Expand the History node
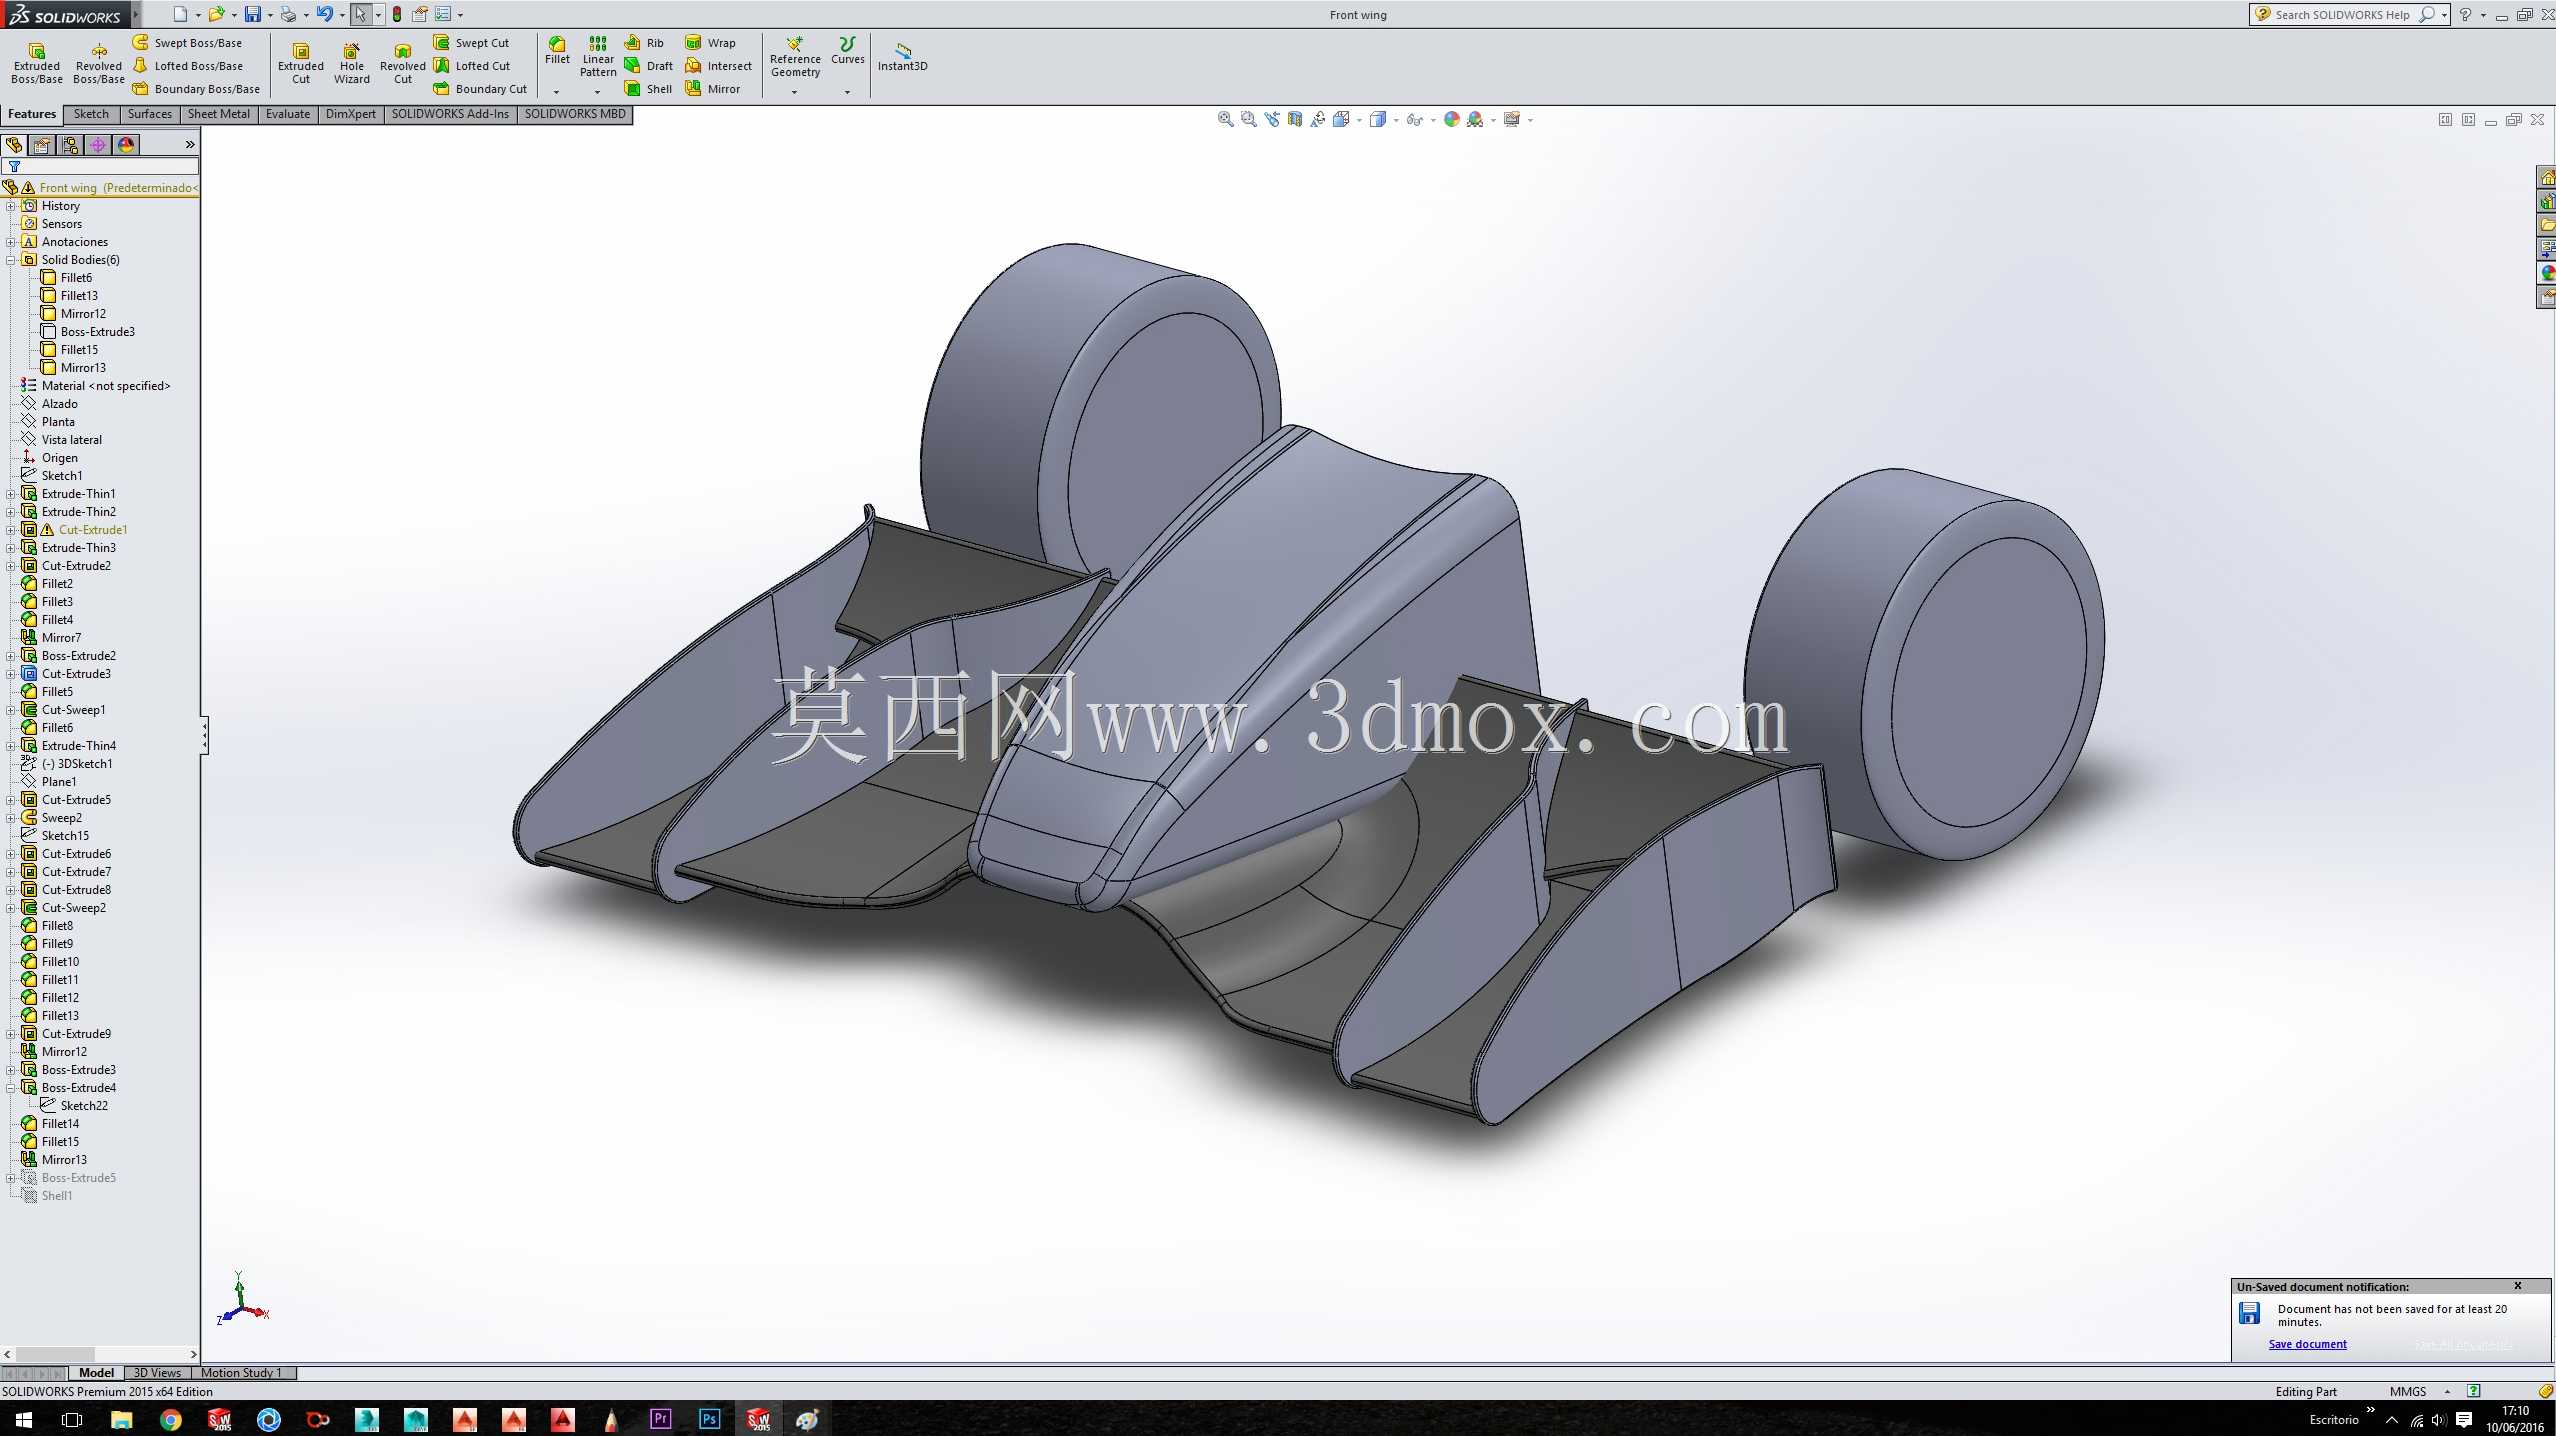Screen dimensions: 2556x1436 pos(11,206)
